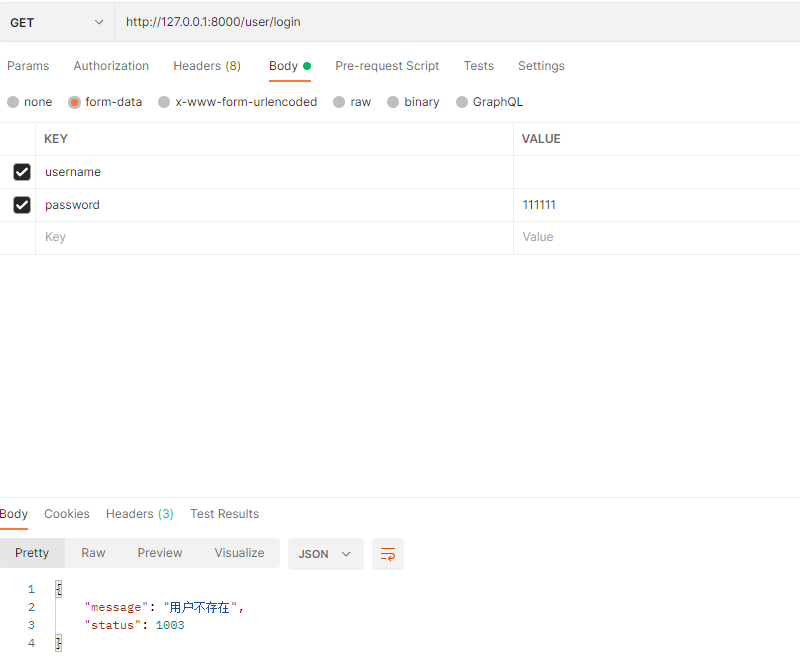Open the request Headers (8) tab
The height and width of the screenshot is (669, 800).
pos(207,66)
